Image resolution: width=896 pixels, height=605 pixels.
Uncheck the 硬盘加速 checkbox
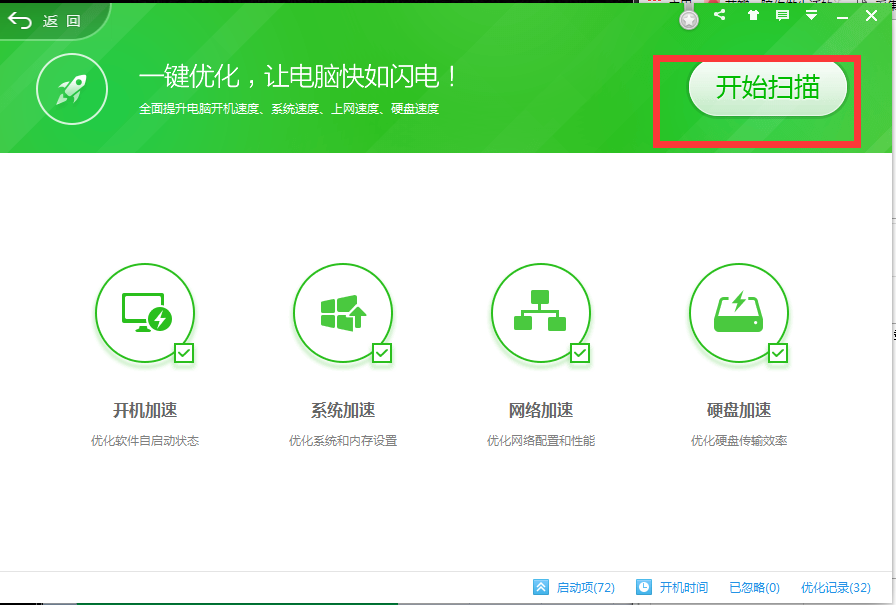[x=778, y=353]
